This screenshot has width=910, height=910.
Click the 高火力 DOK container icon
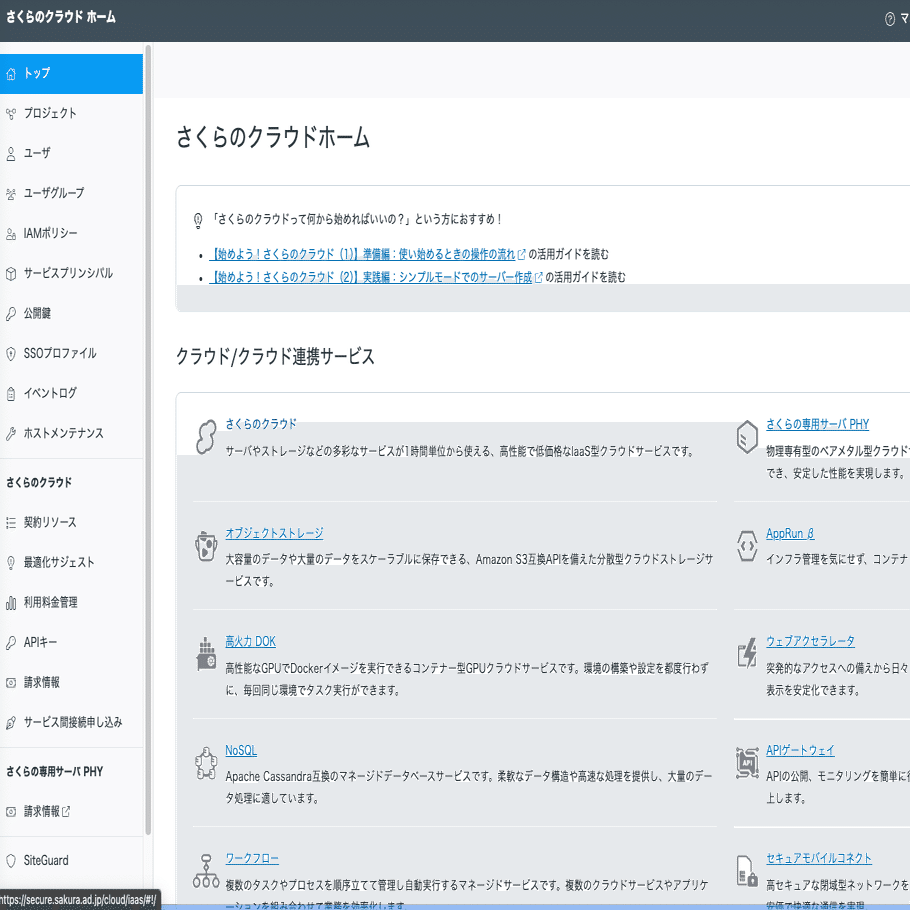(x=205, y=654)
